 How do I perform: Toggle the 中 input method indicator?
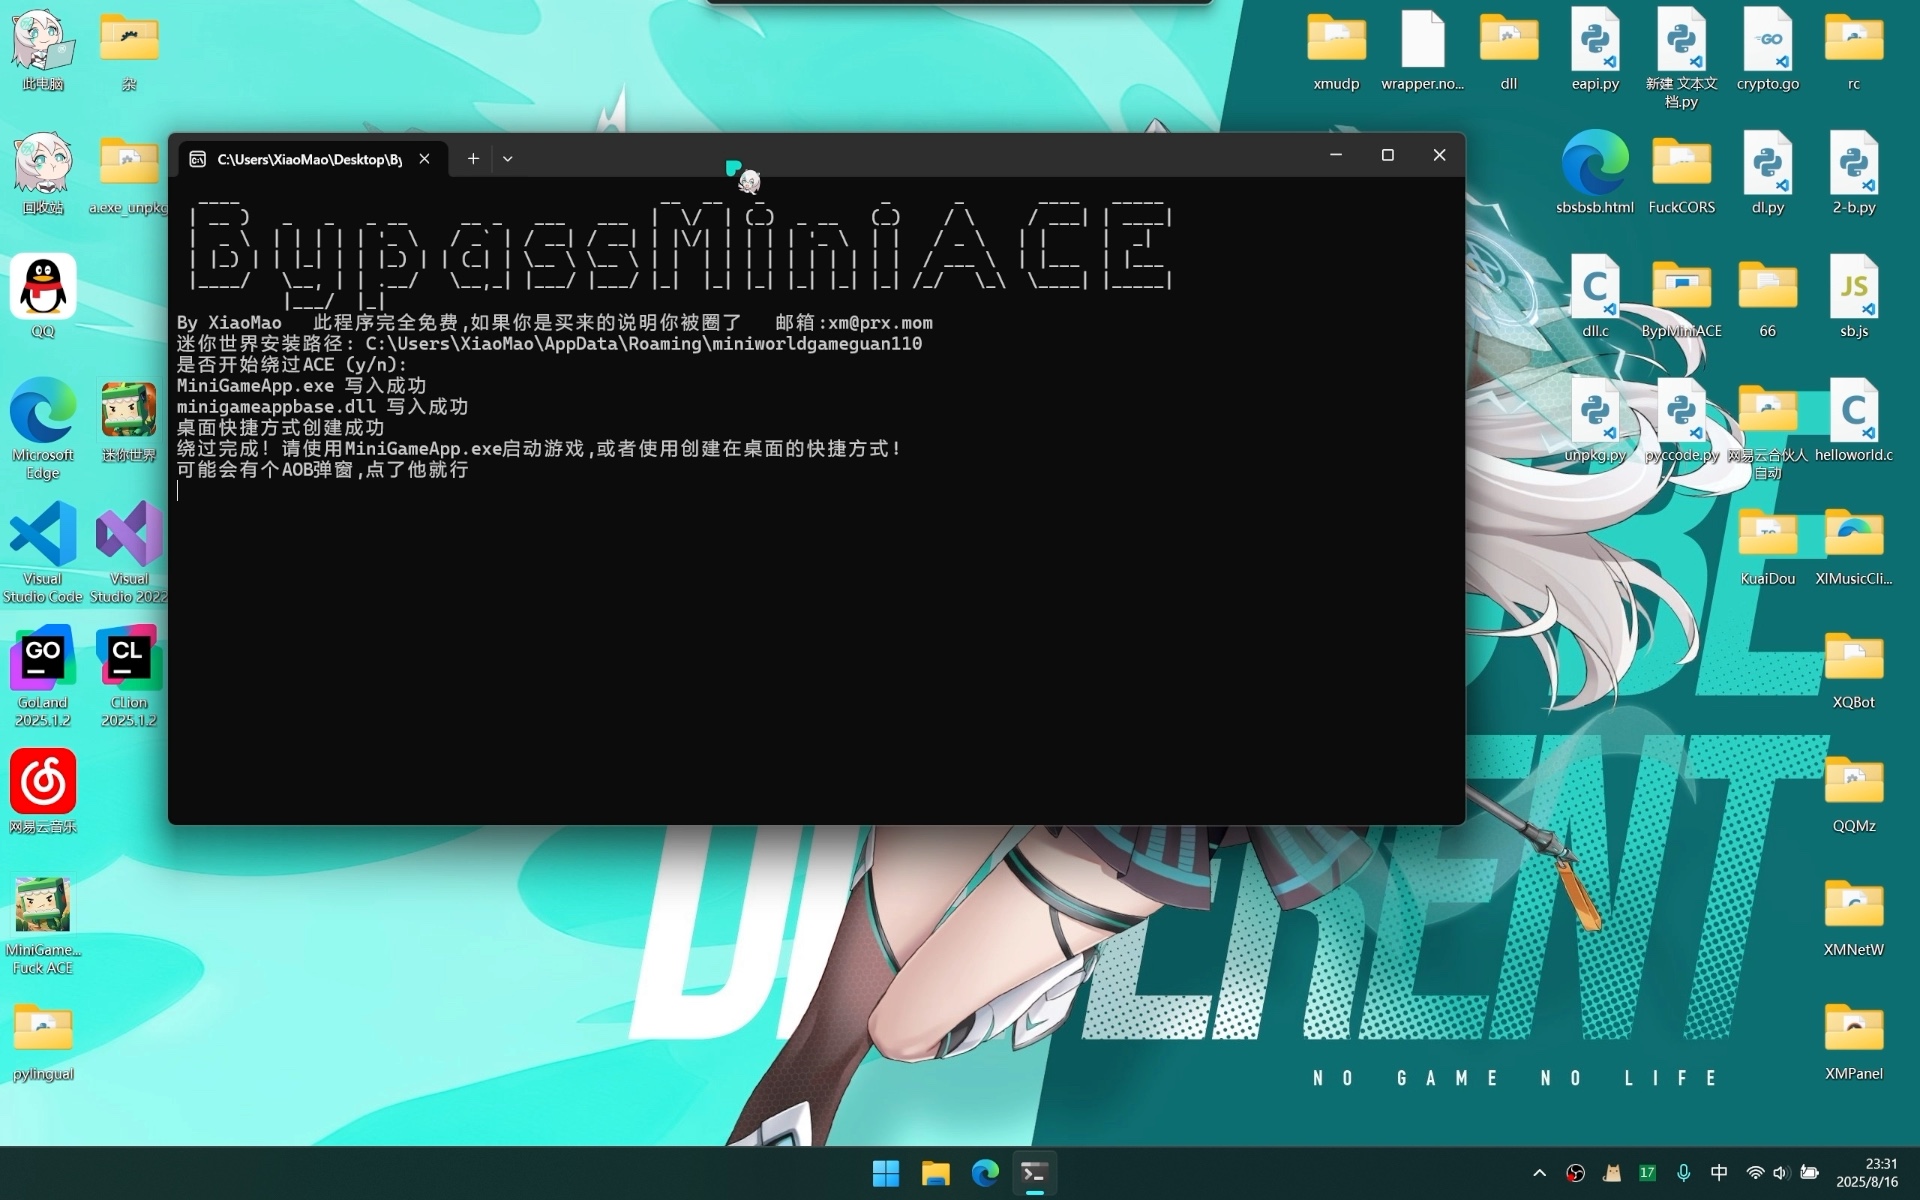coord(1719,1173)
